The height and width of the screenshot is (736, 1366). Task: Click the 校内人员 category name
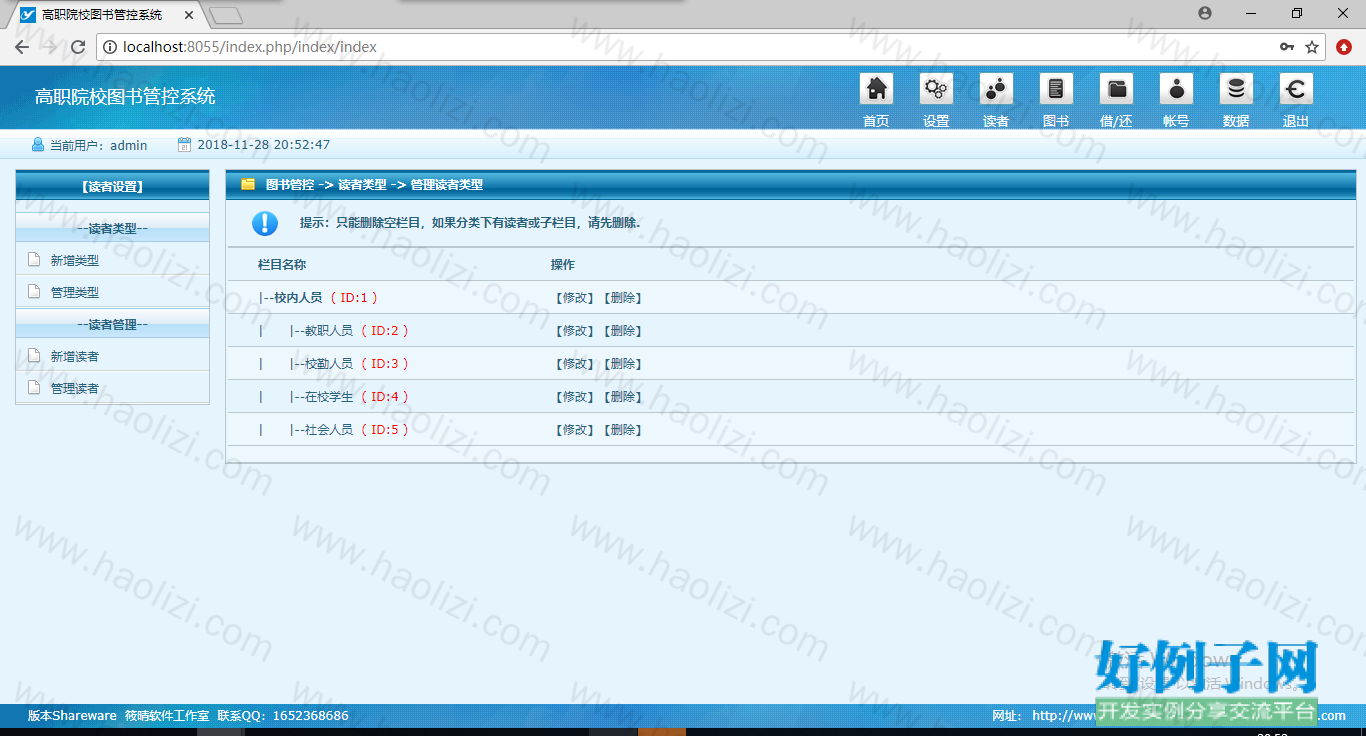tap(298, 298)
